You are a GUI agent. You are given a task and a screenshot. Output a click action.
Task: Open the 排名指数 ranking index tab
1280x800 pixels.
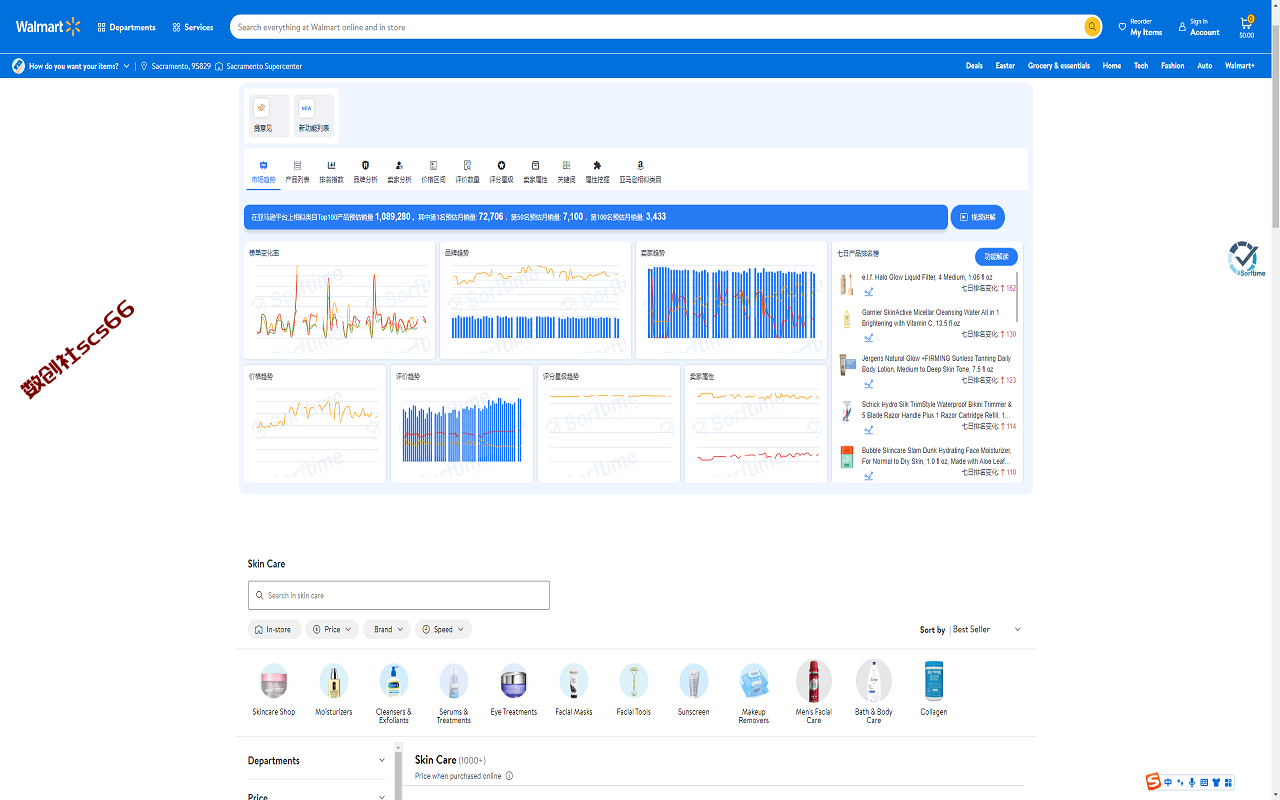click(331, 172)
